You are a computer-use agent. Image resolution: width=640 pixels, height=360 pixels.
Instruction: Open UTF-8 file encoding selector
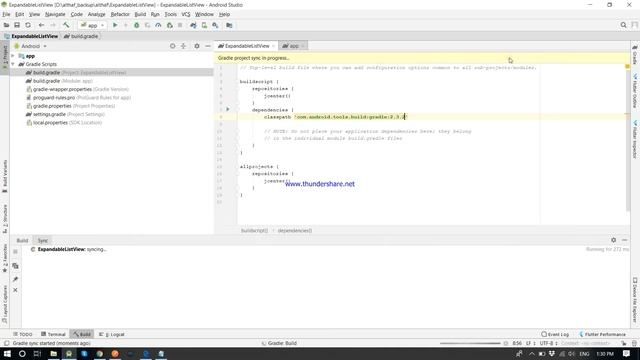click(x=548, y=343)
